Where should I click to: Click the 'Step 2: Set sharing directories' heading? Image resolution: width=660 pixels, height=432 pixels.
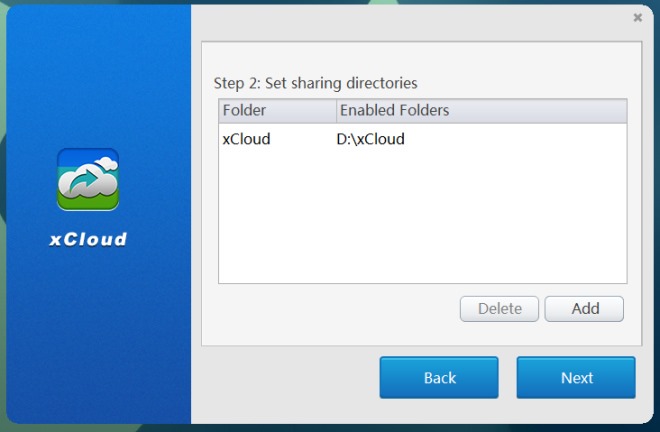[x=315, y=83]
